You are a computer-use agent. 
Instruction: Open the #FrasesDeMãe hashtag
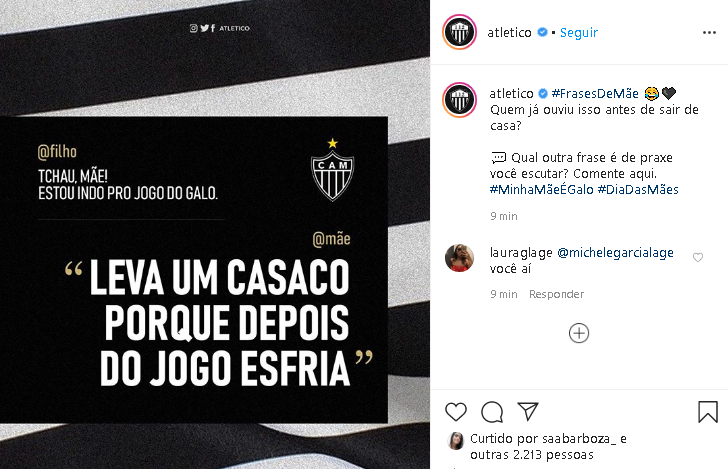(595, 93)
